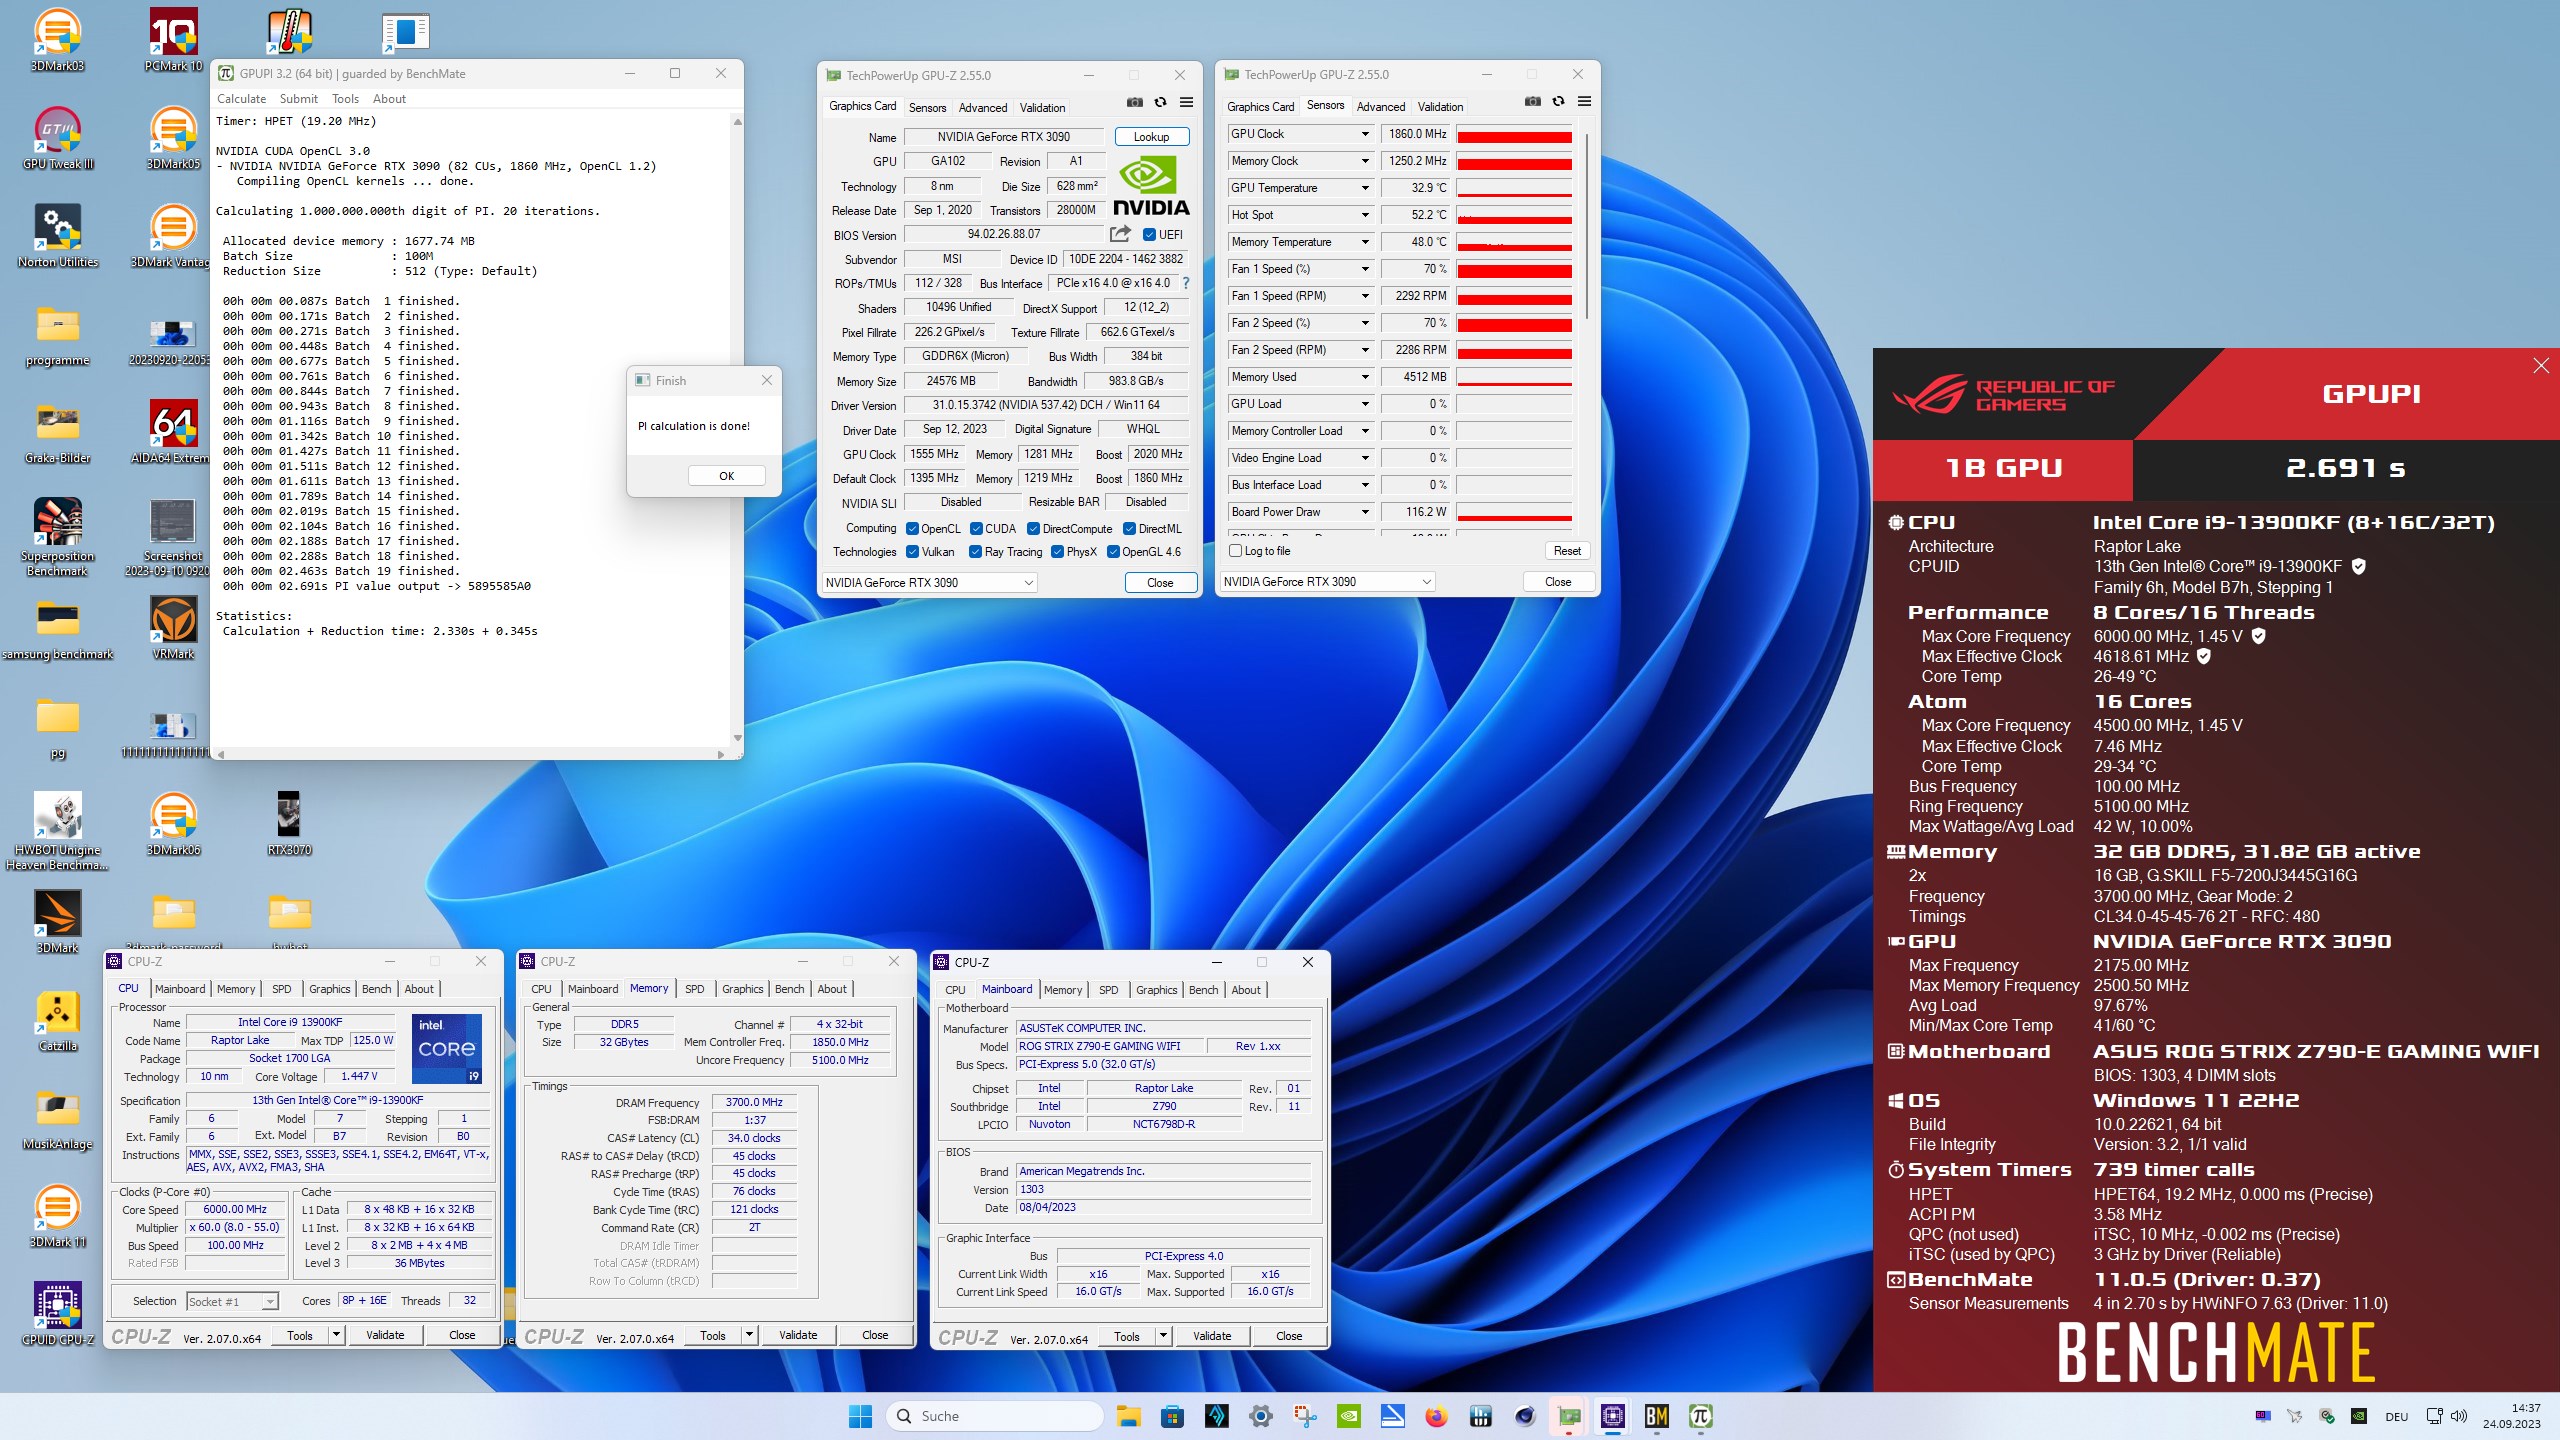The height and width of the screenshot is (1440, 2560).
Task: Toggle CUDA computing checkbox
Action: pos(976,529)
